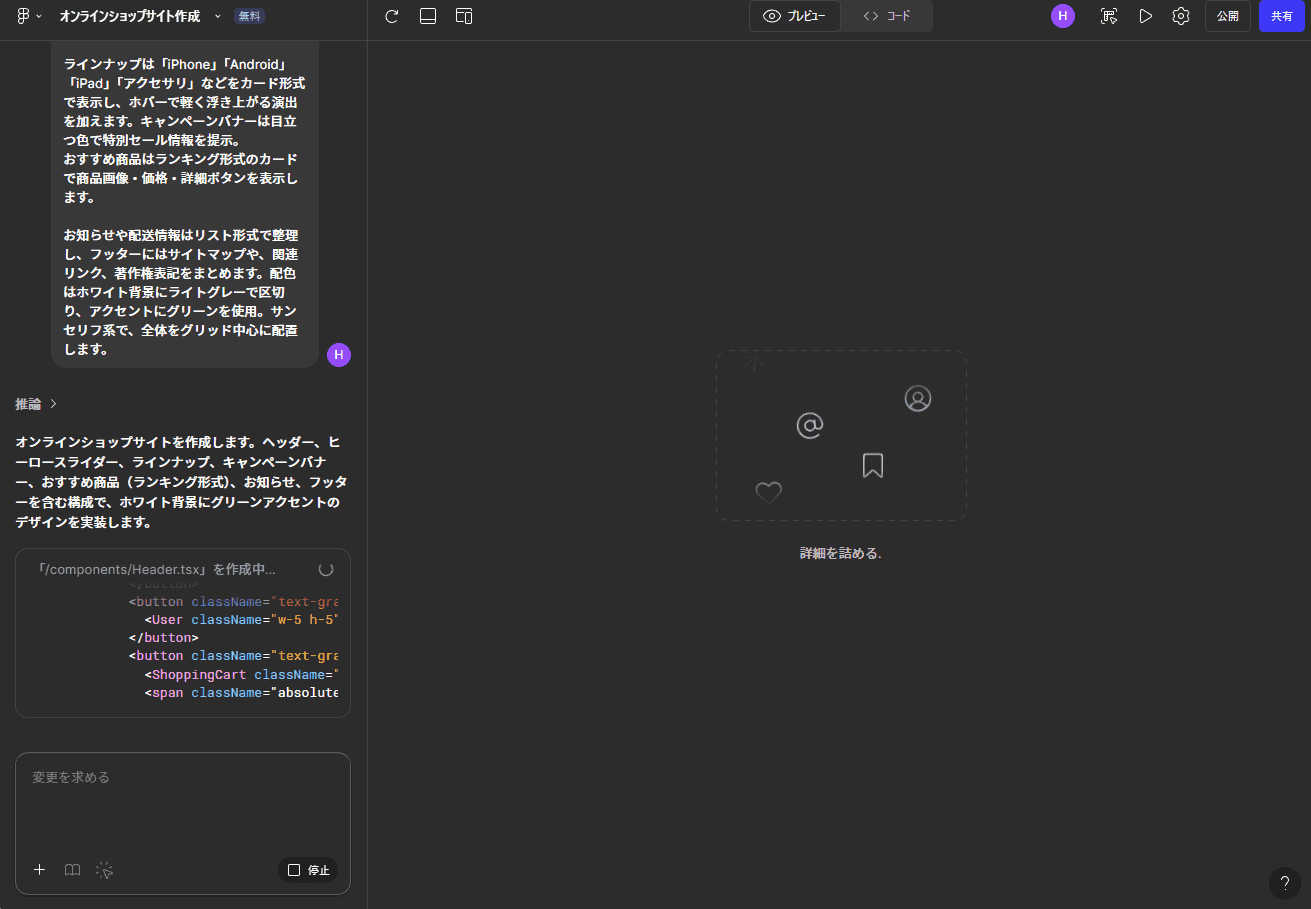
Task: Open the book library icon in chat box
Action: 72,870
